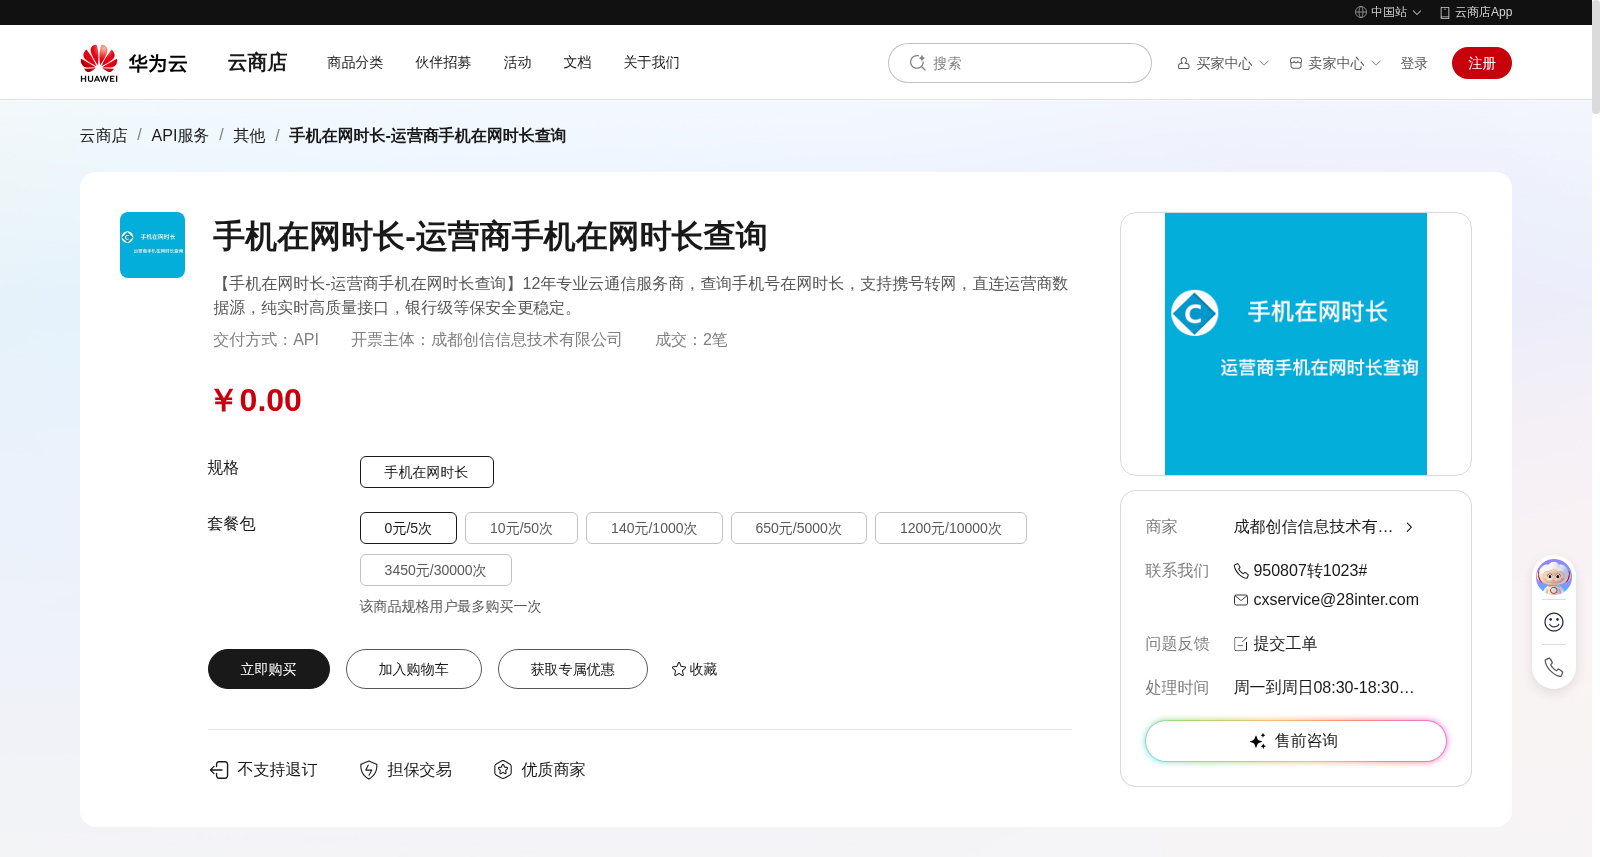Click the globe icon for China site
Screen dimensions: 1600x857
tap(1360, 12)
